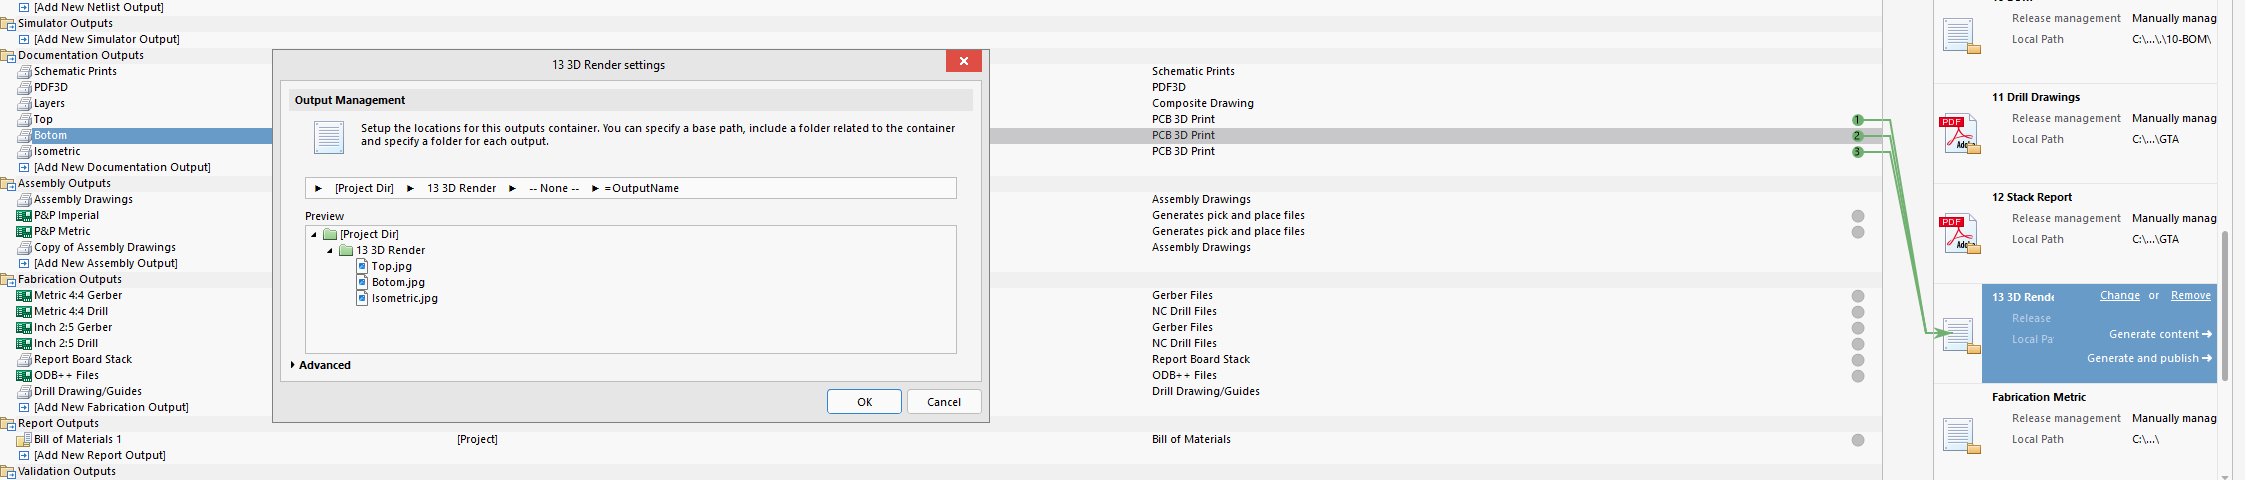Click the Inch 2:5 Drill output icon
2248x480 pixels.
(25, 344)
